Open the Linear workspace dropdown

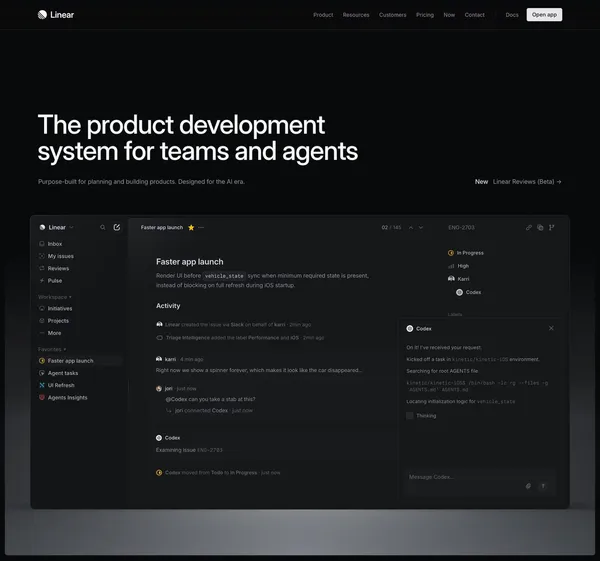(57, 227)
